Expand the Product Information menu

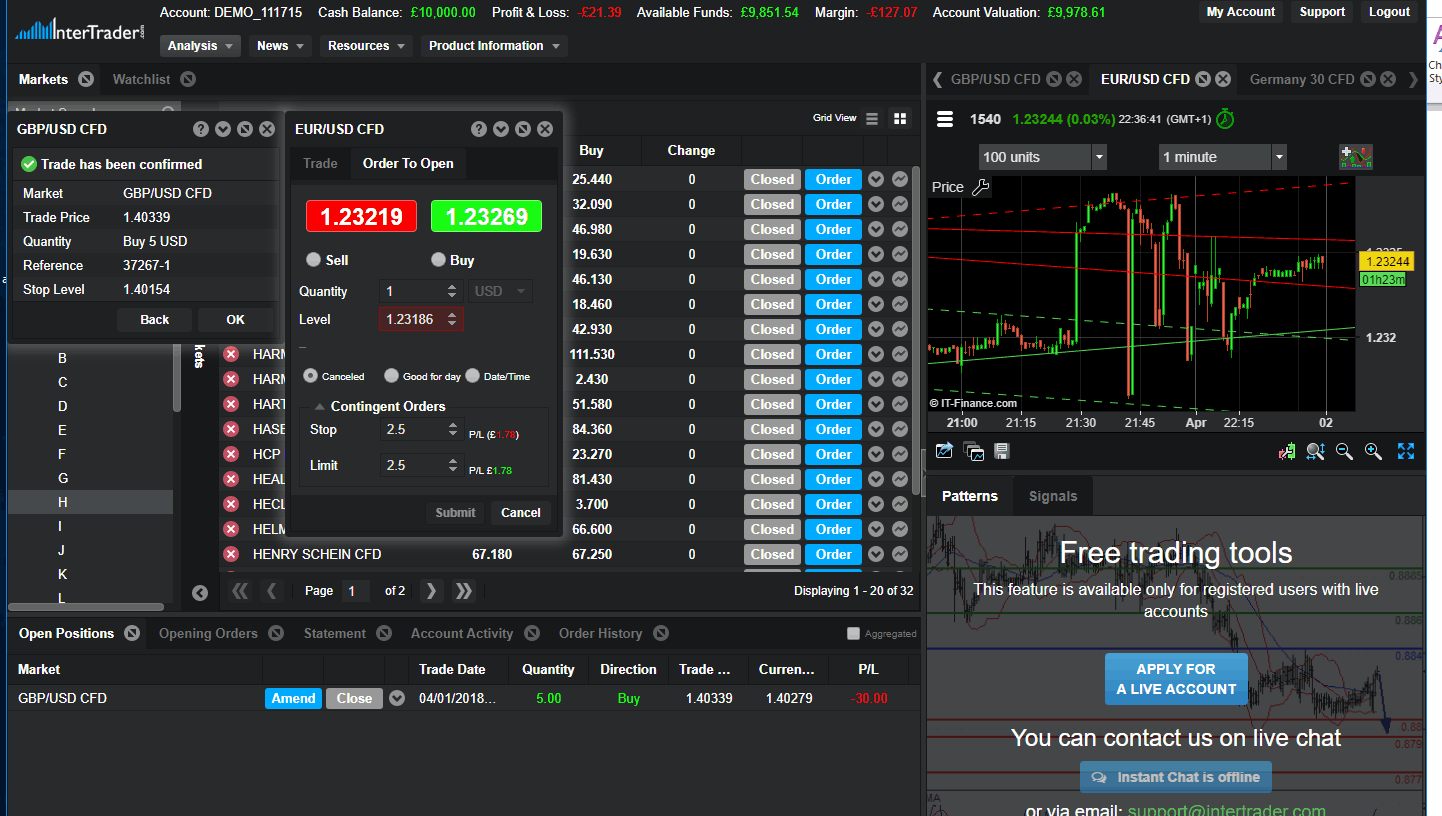(494, 46)
